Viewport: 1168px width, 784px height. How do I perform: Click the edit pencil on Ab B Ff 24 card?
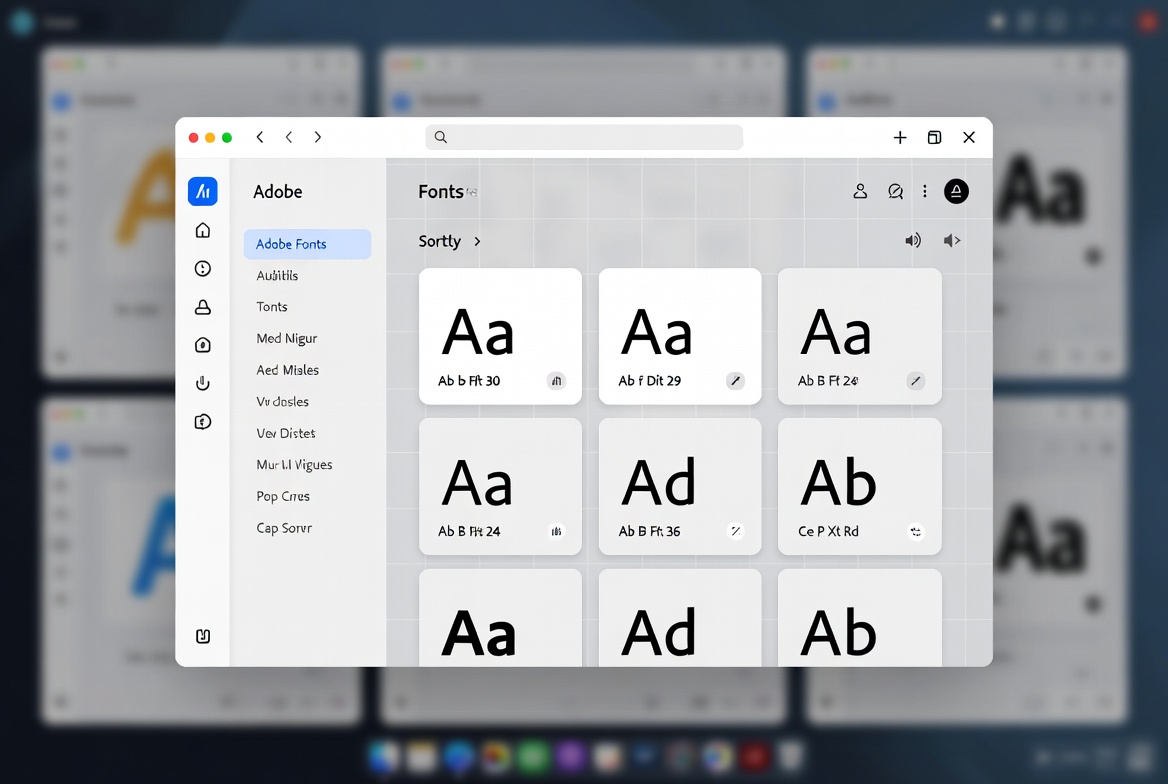point(915,381)
